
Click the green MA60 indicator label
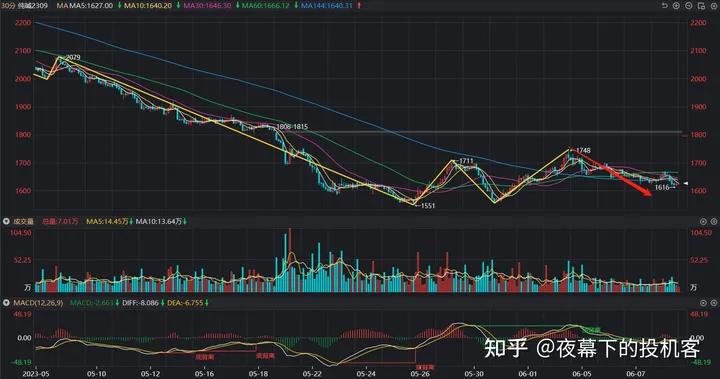tap(266, 6)
